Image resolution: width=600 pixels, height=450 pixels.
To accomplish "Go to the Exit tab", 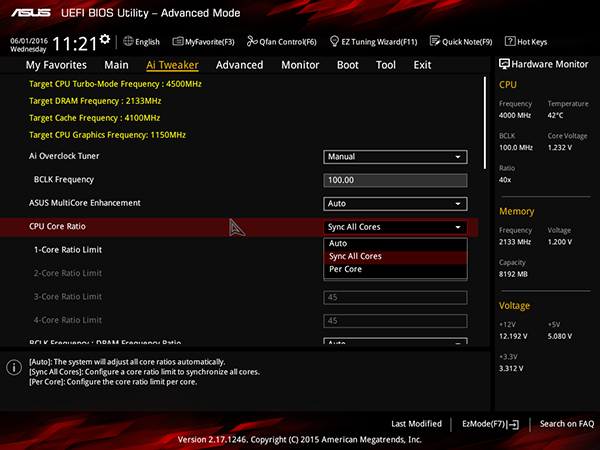I will click(x=422, y=65).
